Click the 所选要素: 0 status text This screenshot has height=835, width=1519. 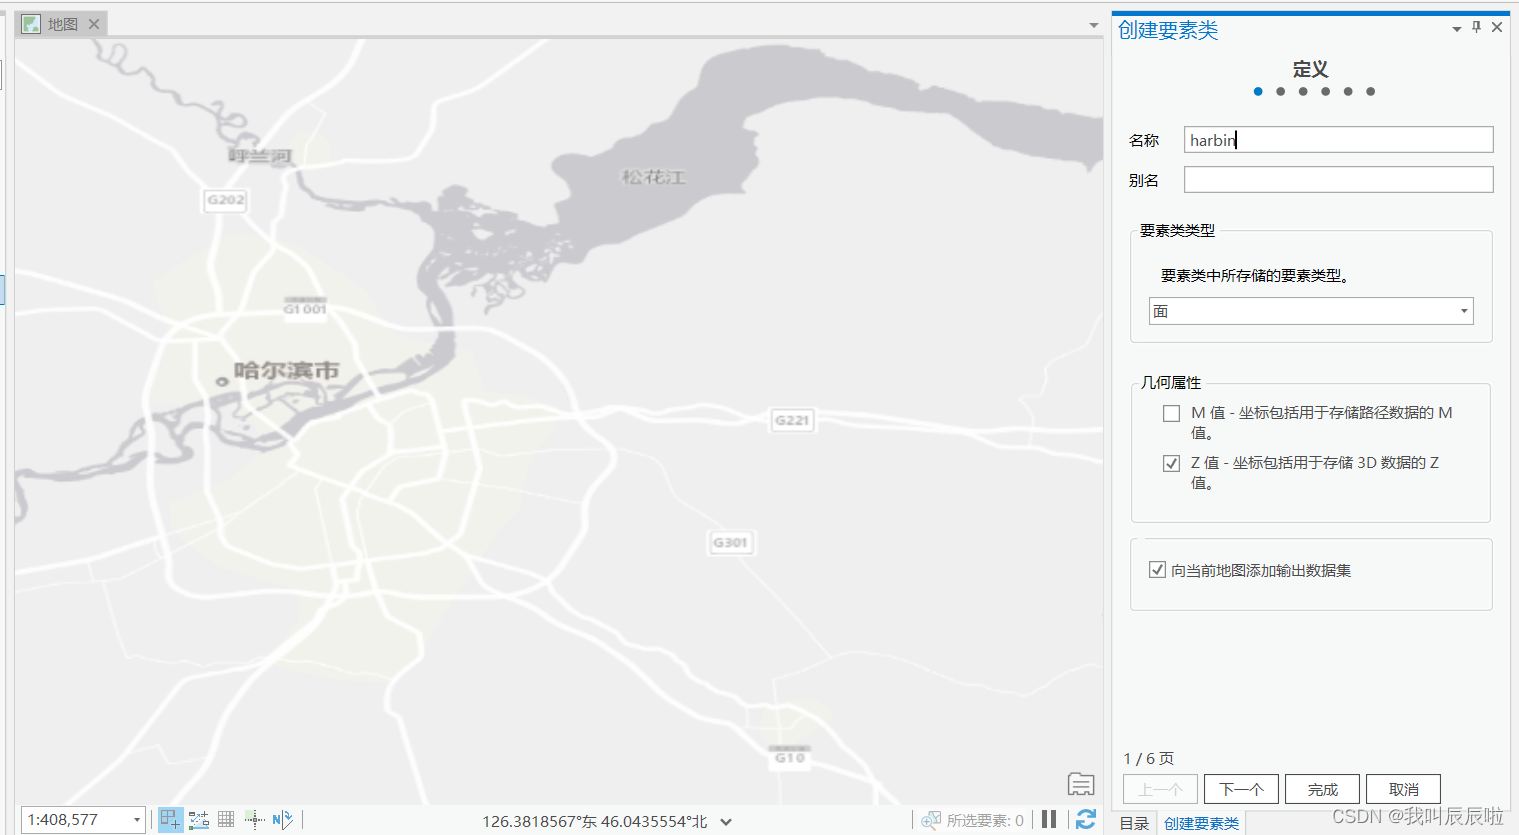pos(985,820)
